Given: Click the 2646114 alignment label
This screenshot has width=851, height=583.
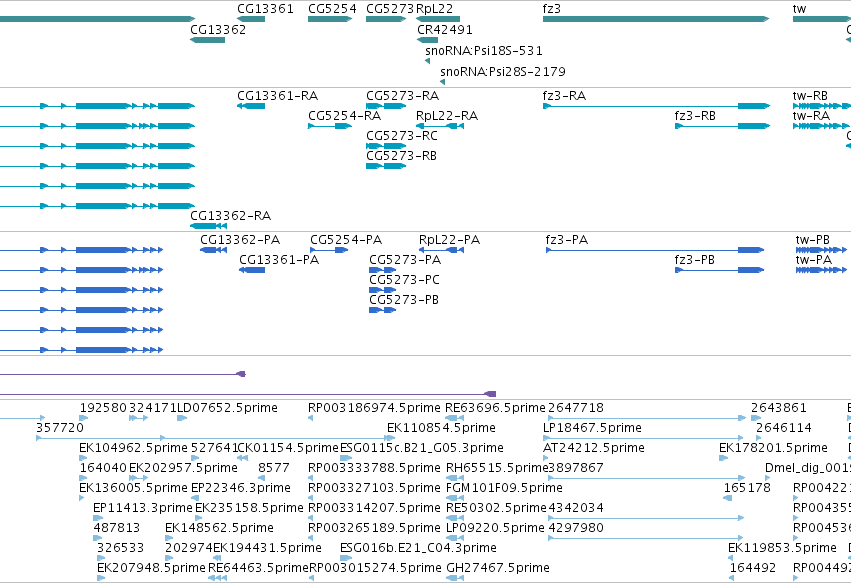Looking at the screenshot, I should (x=784, y=428).
